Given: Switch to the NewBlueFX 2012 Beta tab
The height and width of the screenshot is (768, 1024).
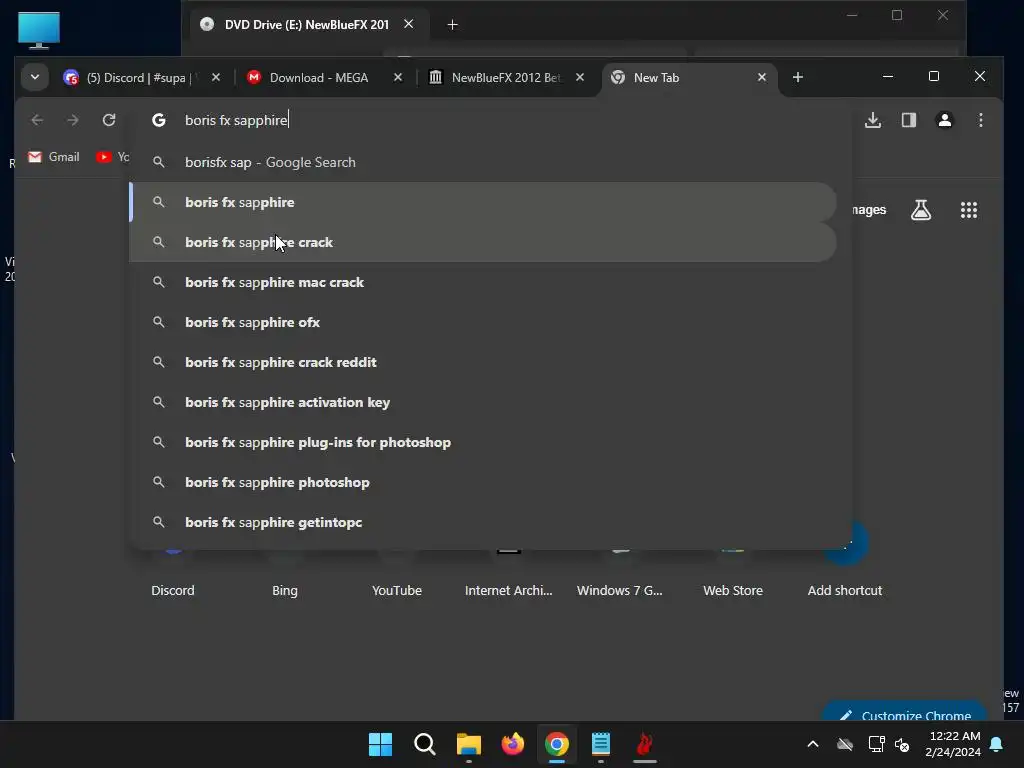Looking at the screenshot, I should [x=503, y=78].
